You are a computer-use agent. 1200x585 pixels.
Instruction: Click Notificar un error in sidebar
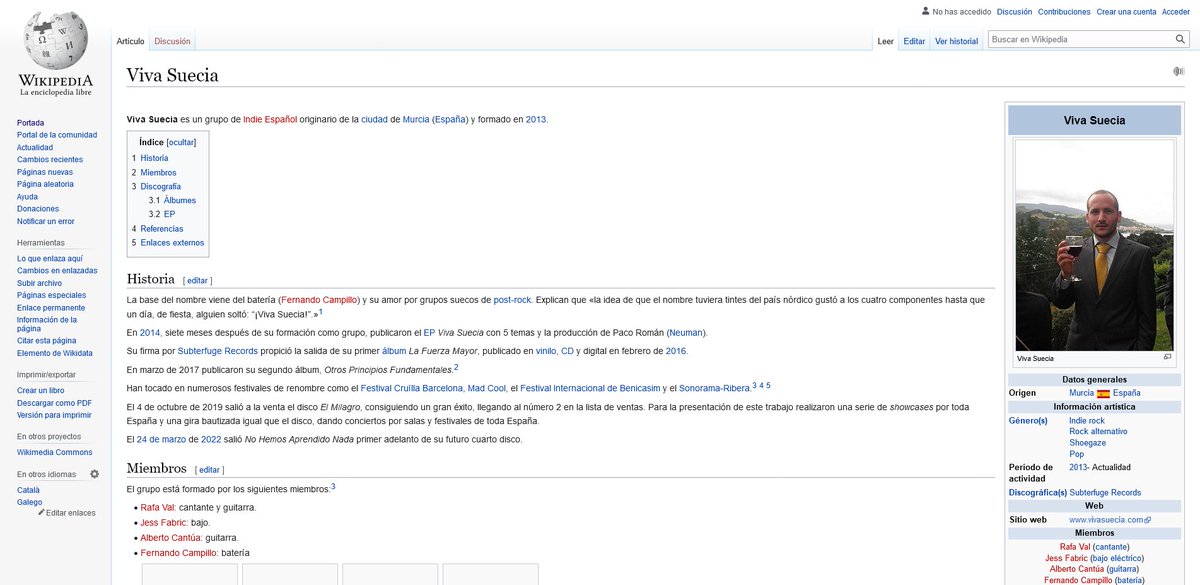(46, 221)
